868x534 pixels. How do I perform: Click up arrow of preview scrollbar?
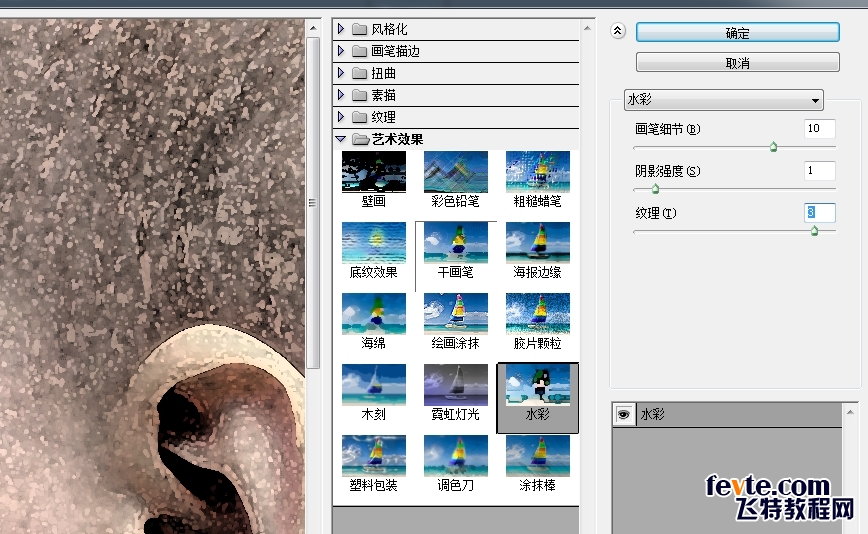(313, 28)
